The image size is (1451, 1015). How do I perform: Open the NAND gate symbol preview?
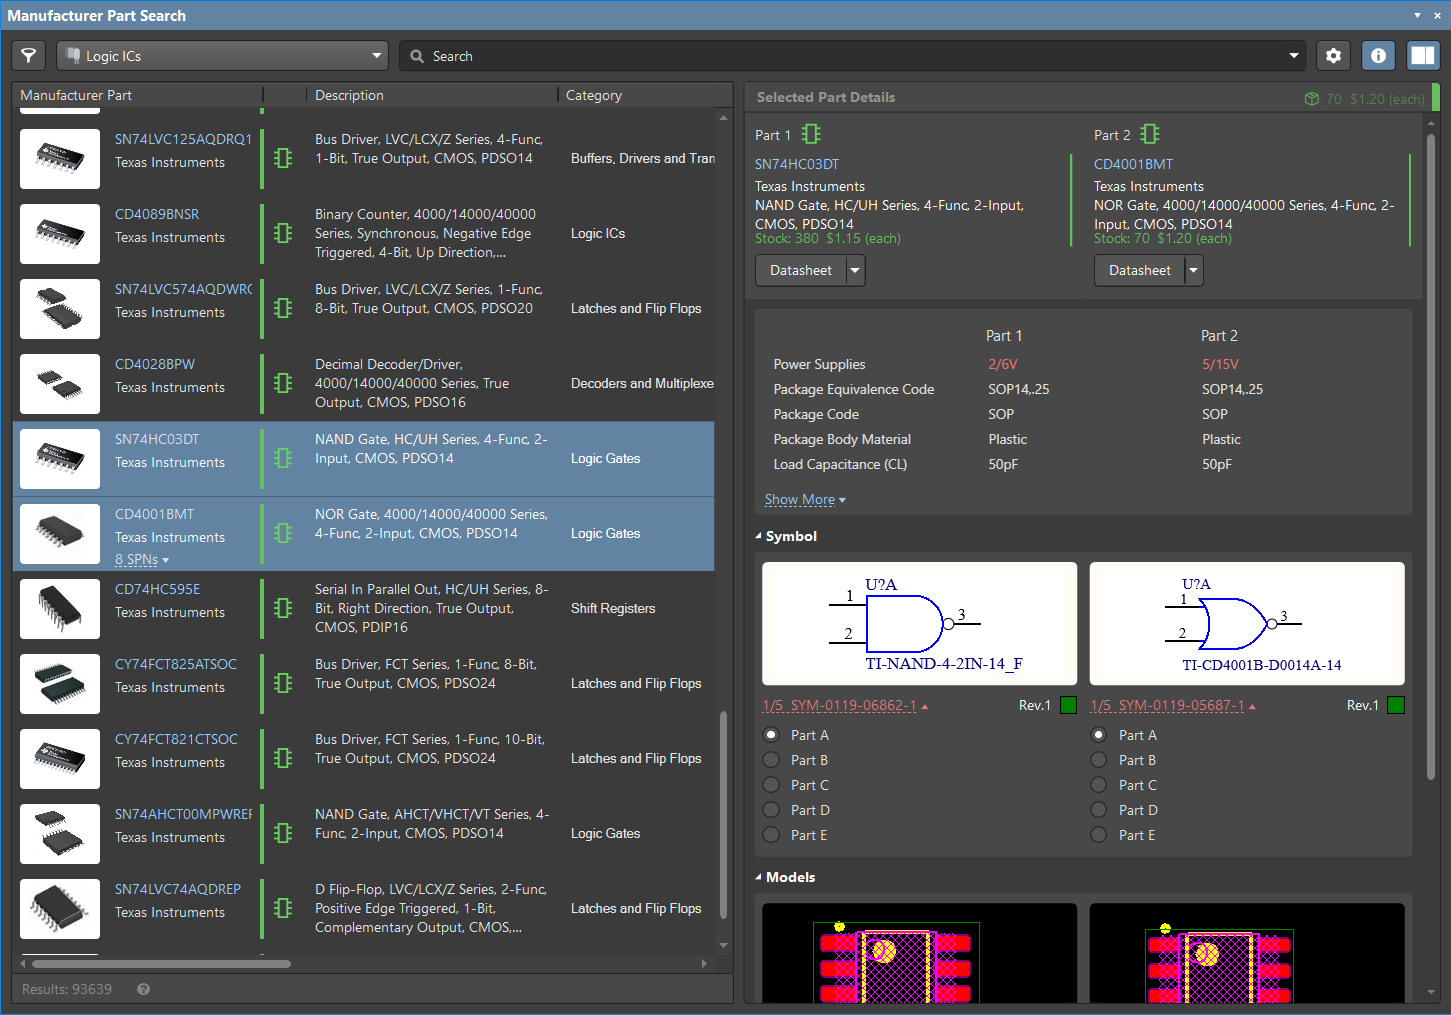(919, 623)
